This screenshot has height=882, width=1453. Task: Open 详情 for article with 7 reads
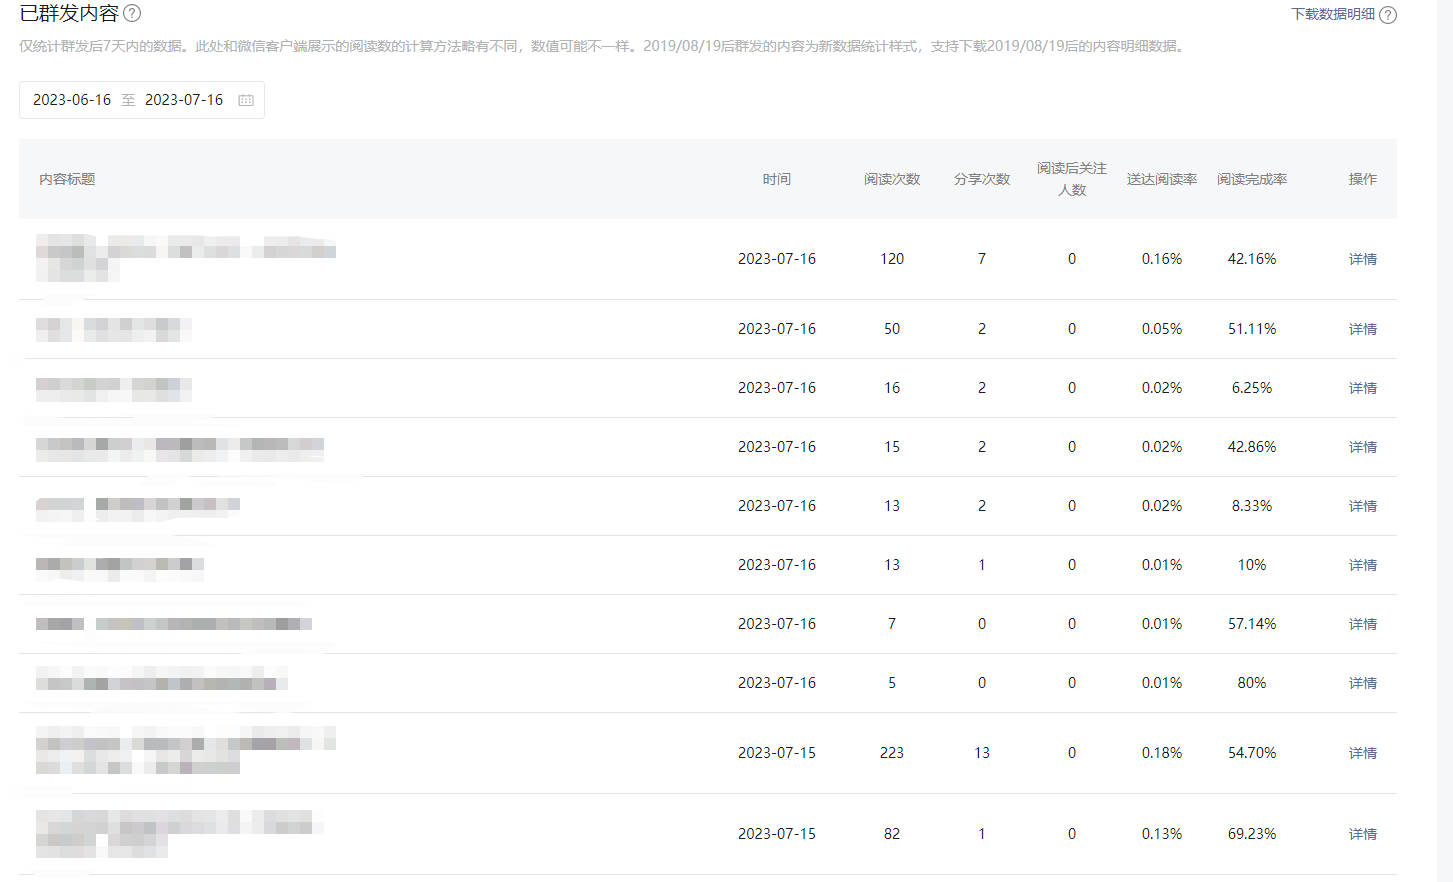(x=1362, y=624)
